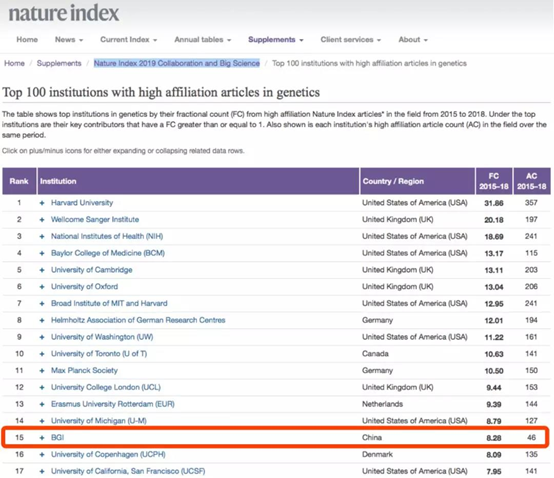This screenshot has width=554, height=478.
Task: Go to Home in navigation bar
Action: pyautogui.click(x=27, y=40)
